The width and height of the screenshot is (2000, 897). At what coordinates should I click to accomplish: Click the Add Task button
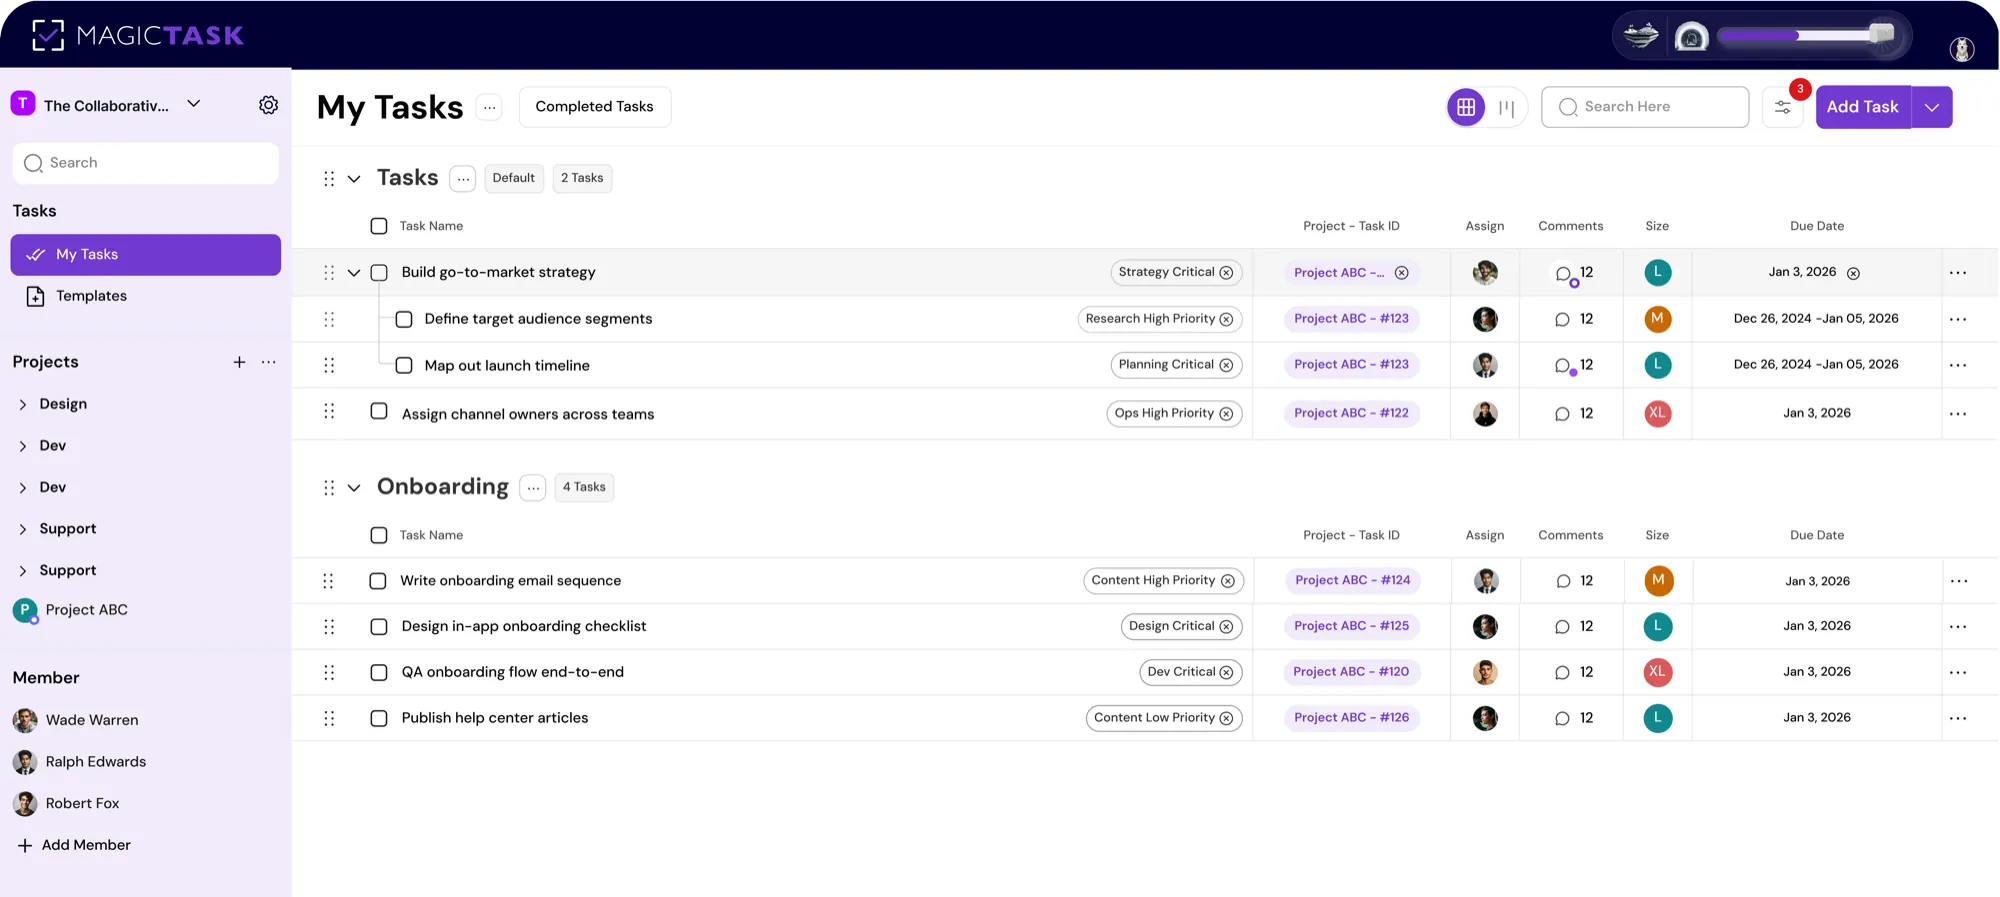1863,107
